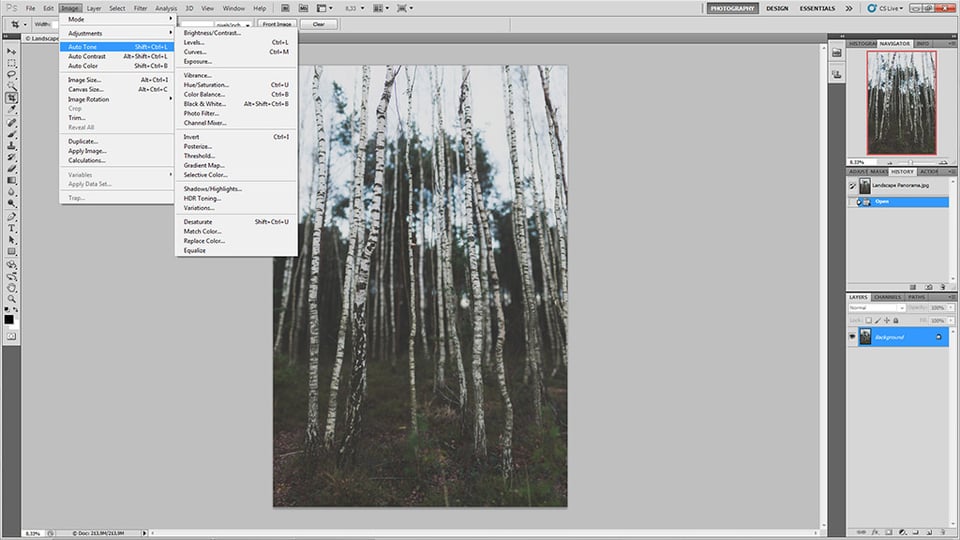
Task: Open the Filter menu
Action: (x=140, y=8)
